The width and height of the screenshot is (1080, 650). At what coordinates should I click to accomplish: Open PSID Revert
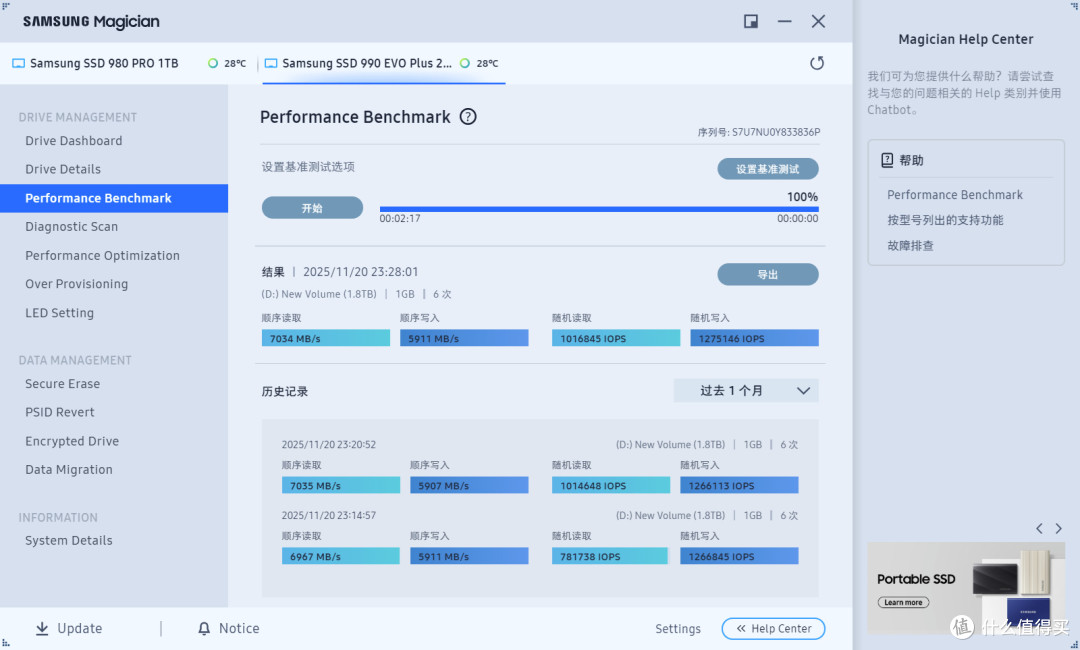pyautogui.click(x=60, y=412)
